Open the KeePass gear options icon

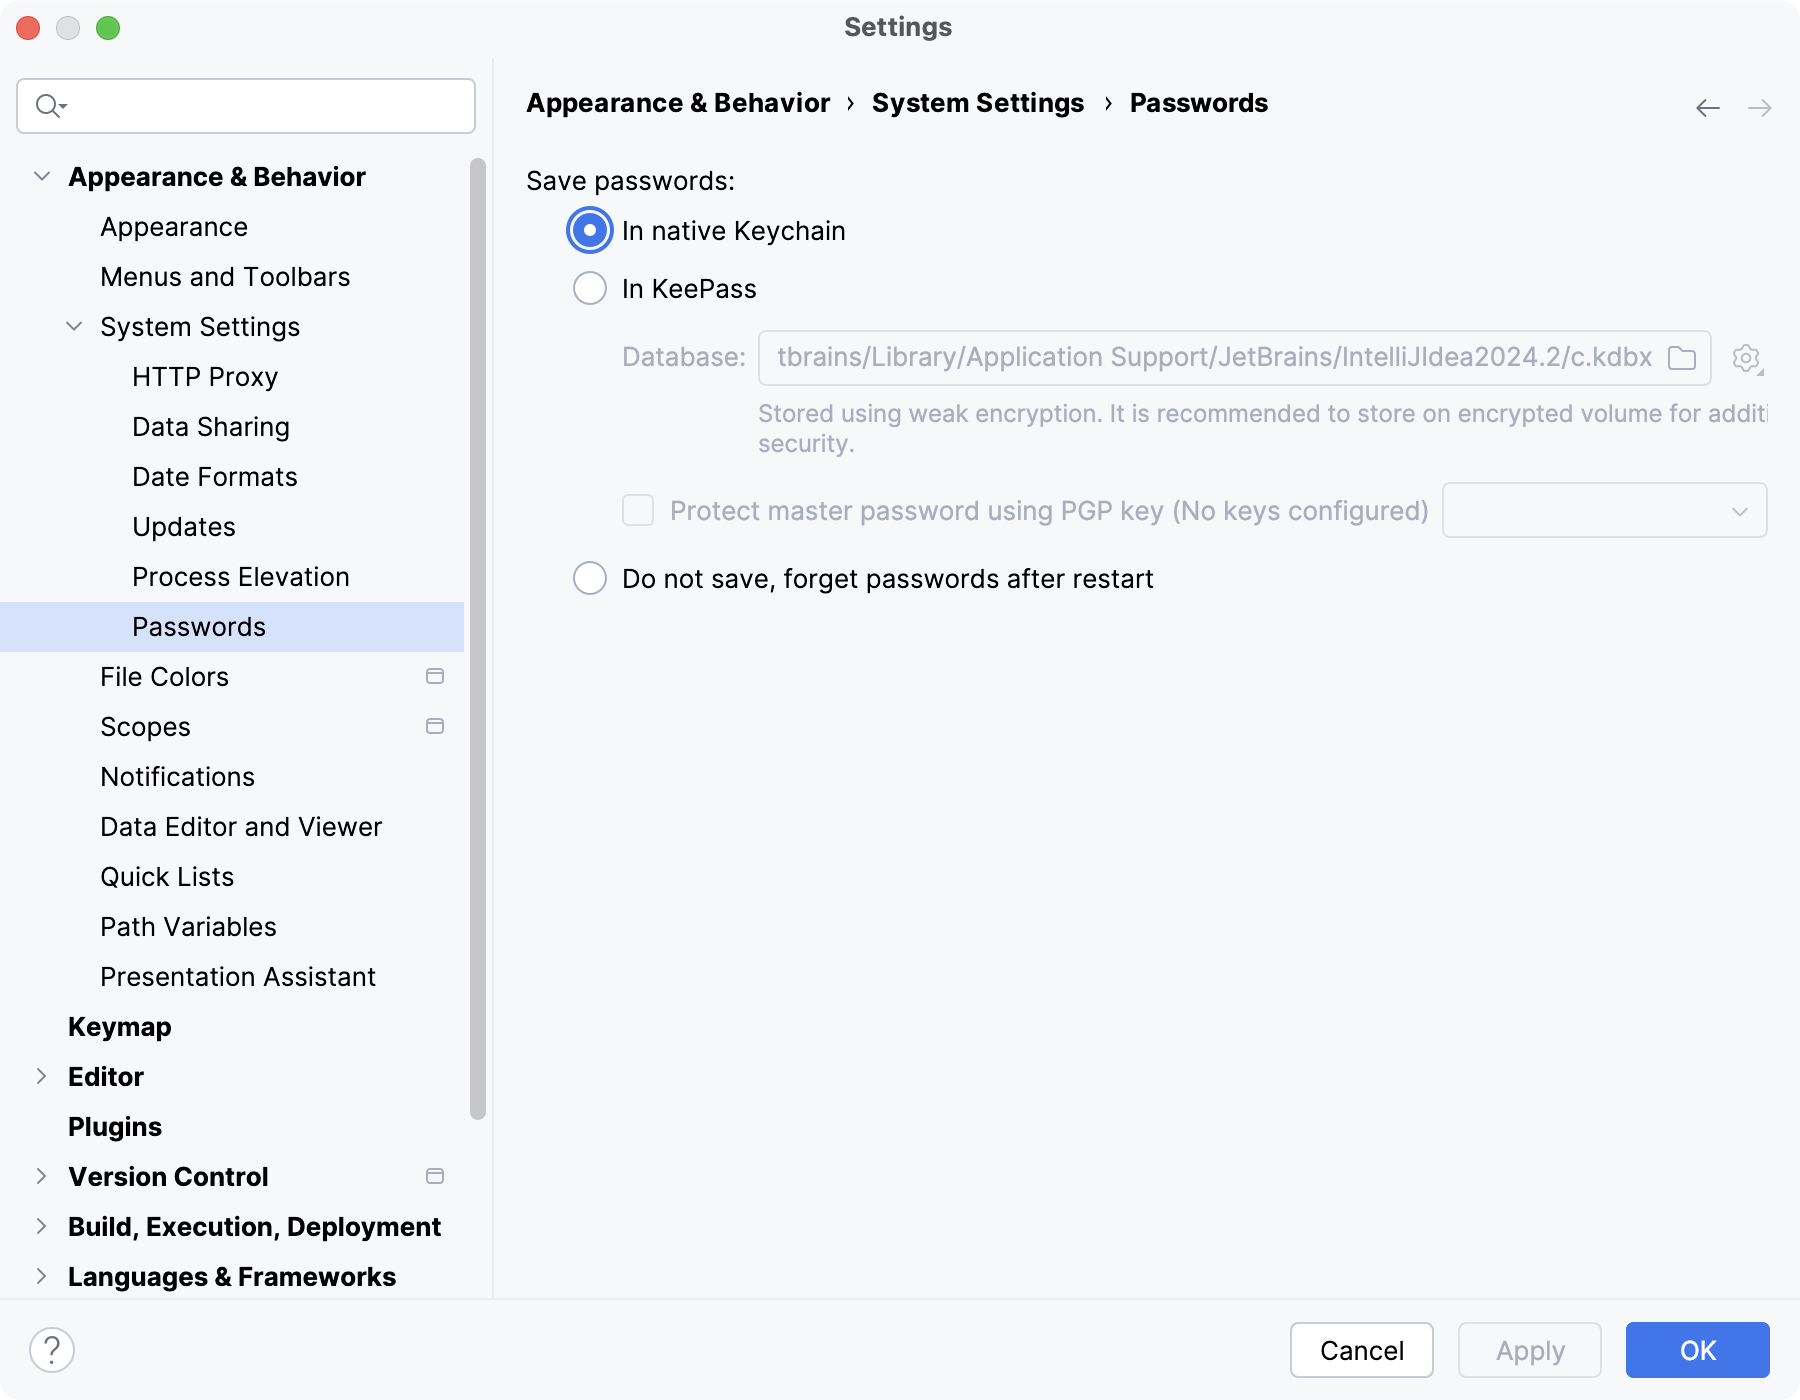pos(1746,358)
